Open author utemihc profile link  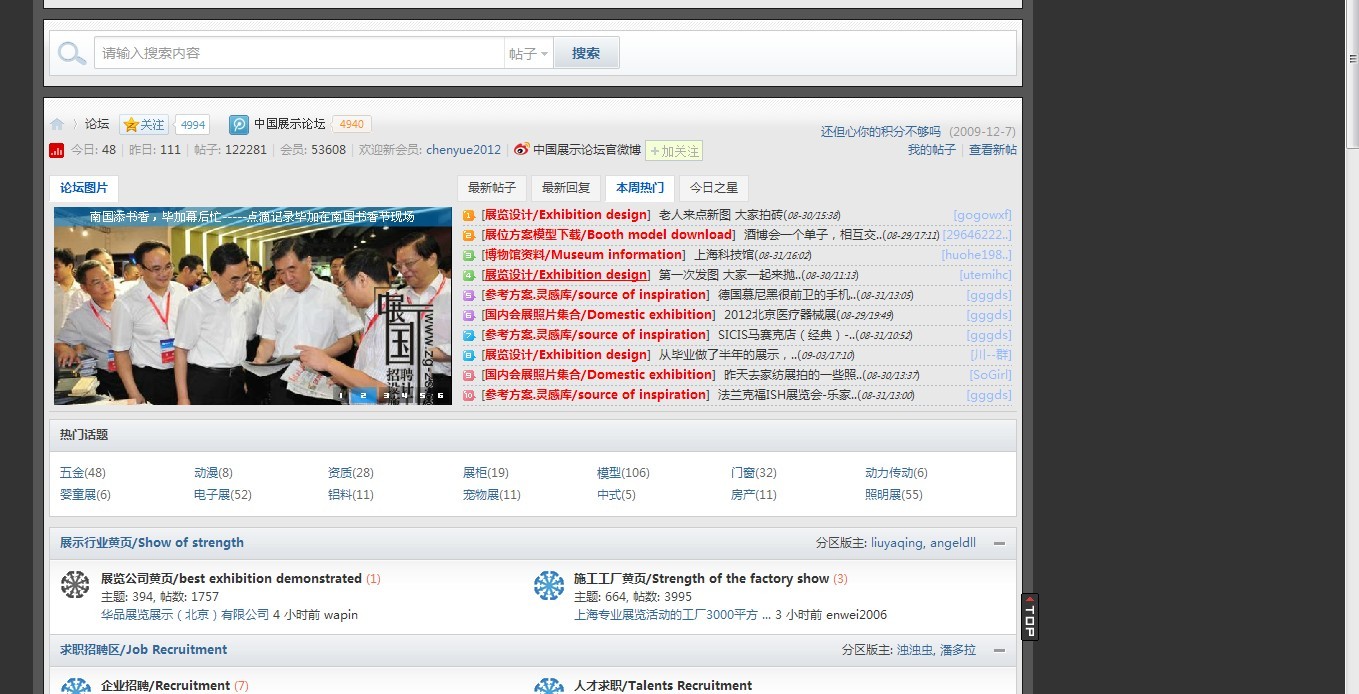point(985,275)
